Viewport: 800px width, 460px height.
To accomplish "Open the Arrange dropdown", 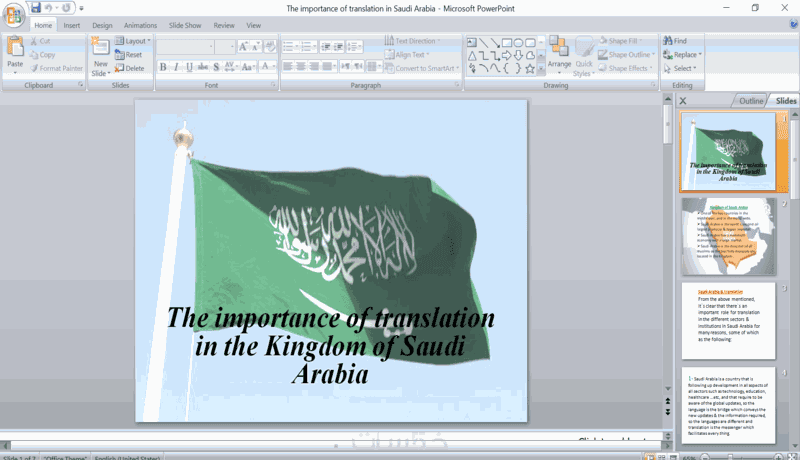I will [559, 57].
